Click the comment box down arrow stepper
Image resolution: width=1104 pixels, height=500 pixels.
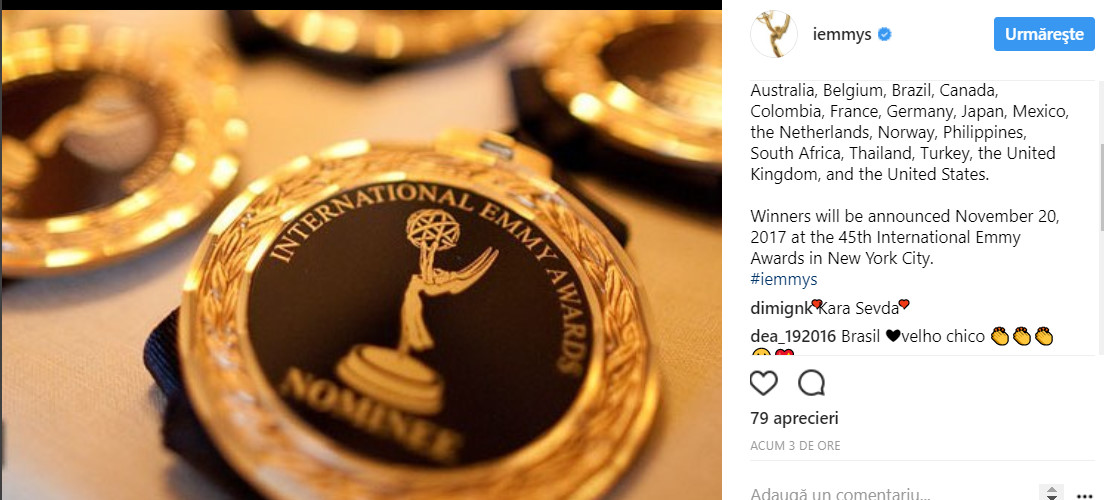pyautogui.click(x=1050, y=497)
